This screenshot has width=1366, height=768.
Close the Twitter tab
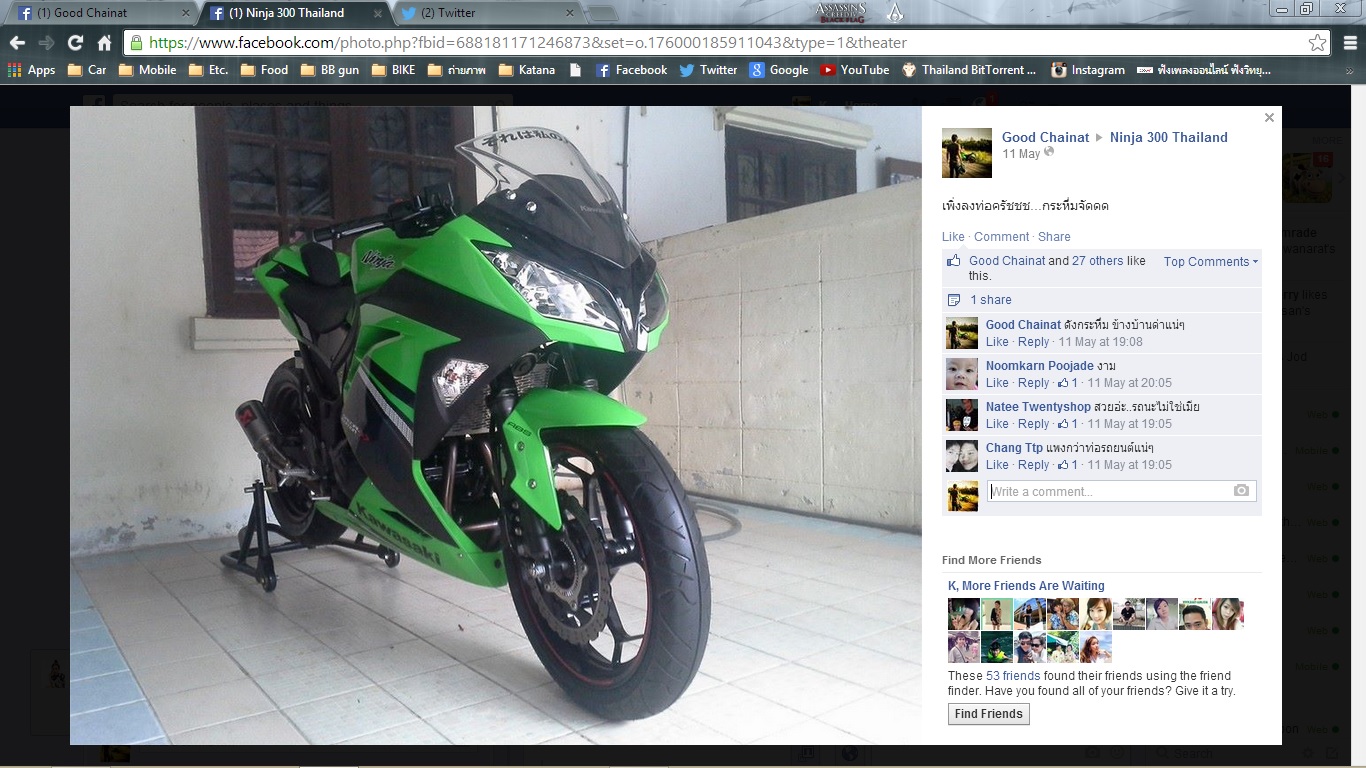point(570,13)
